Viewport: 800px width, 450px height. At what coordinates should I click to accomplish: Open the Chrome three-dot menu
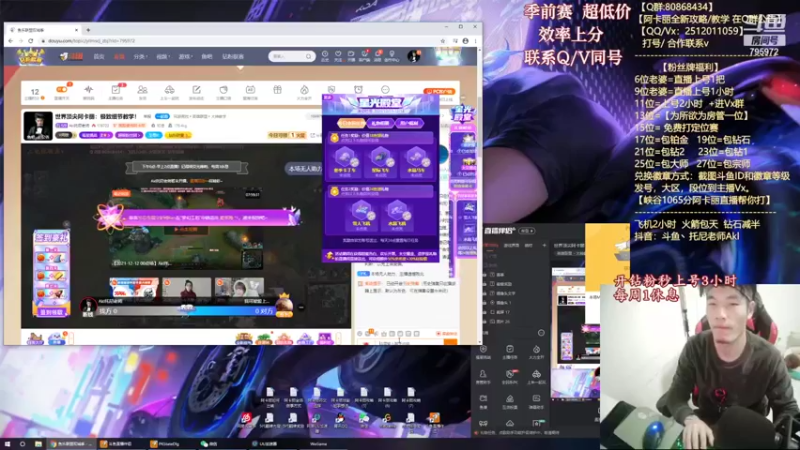click(476, 41)
